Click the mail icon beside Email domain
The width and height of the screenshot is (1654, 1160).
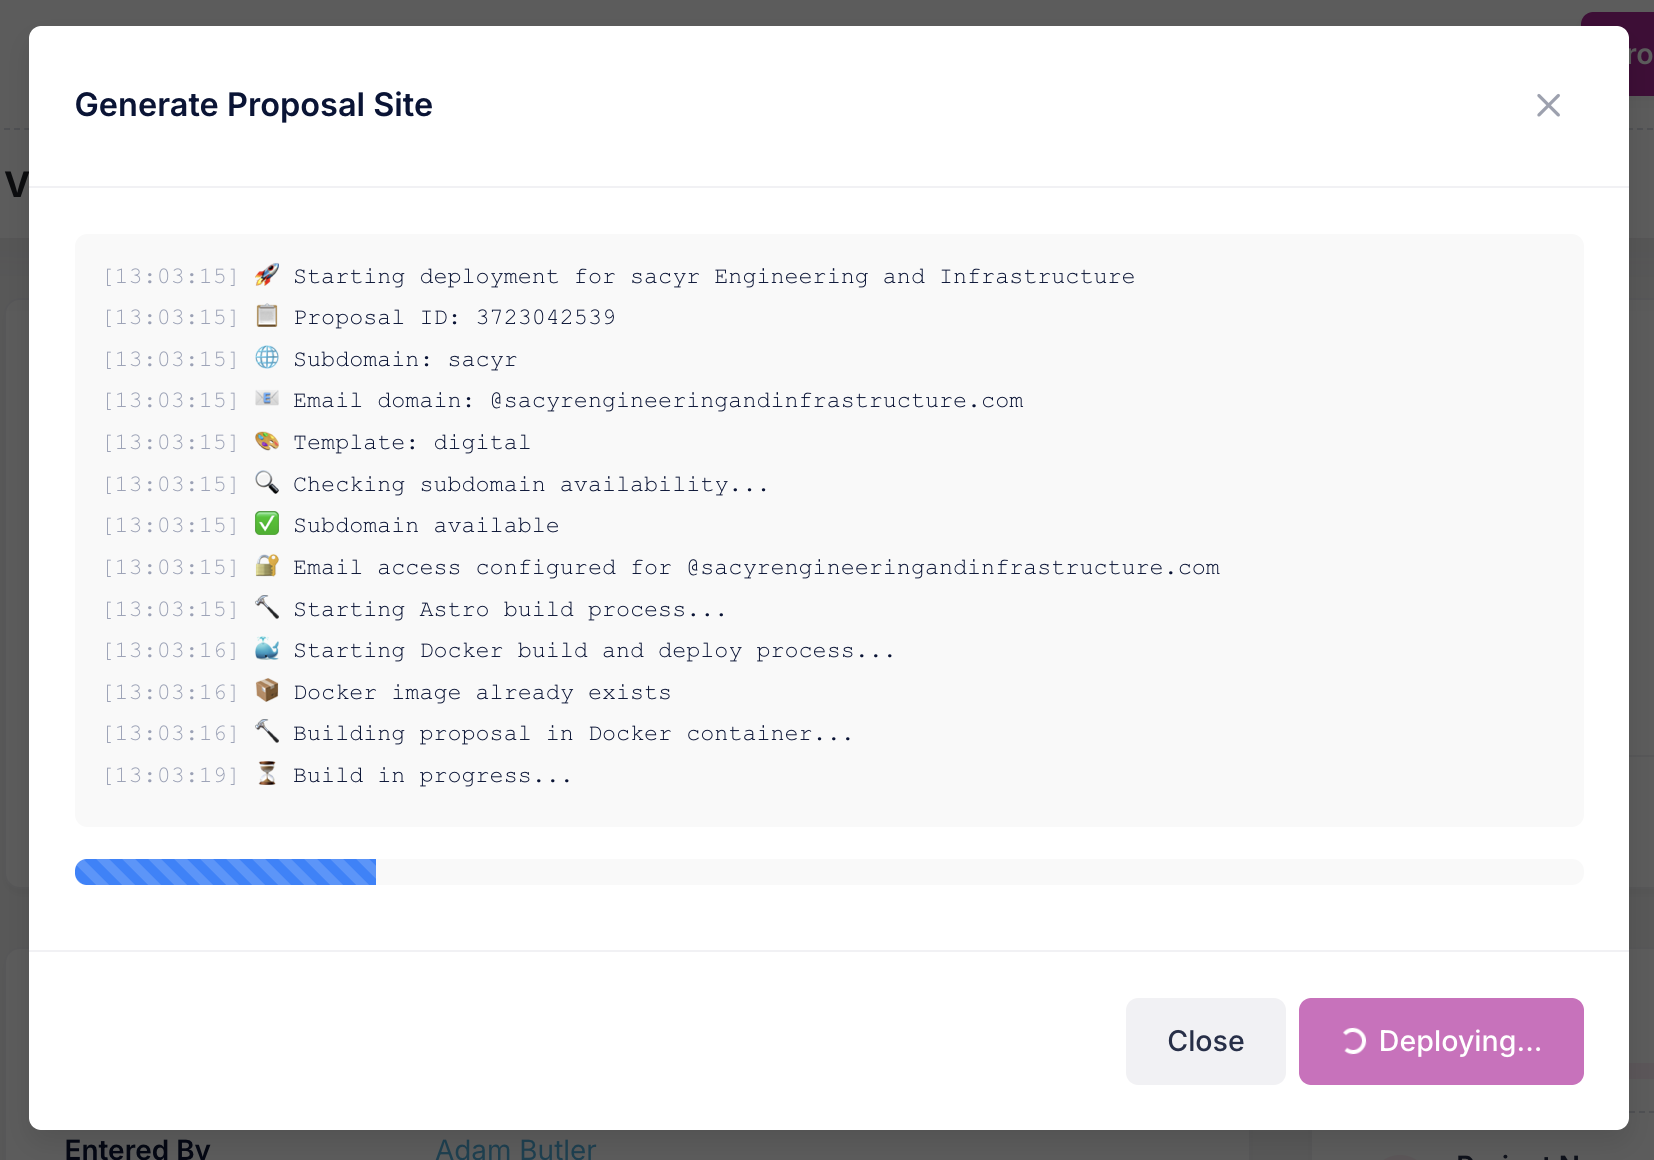point(267,399)
